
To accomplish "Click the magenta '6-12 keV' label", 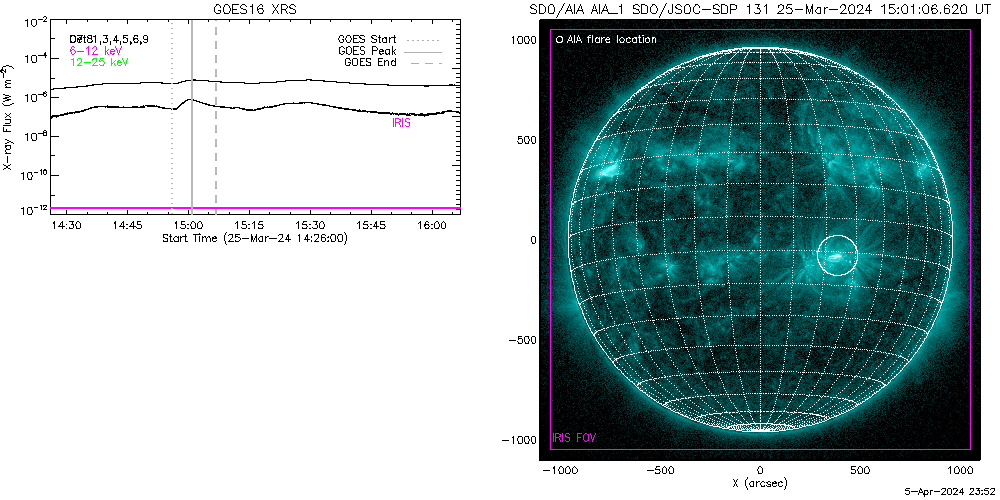I will pyautogui.click(x=95, y=50).
